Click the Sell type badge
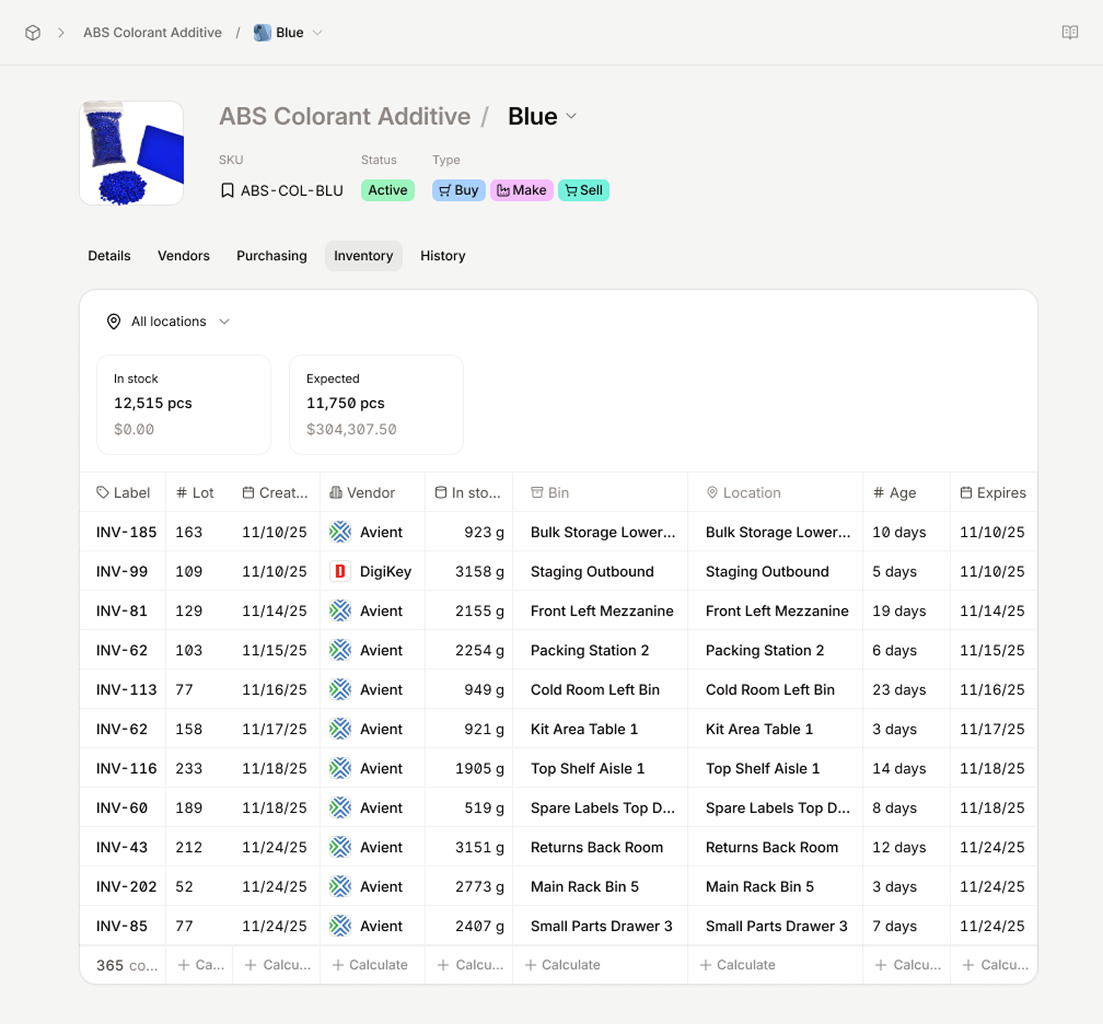Image resolution: width=1103 pixels, height=1024 pixels. click(584, 191)
